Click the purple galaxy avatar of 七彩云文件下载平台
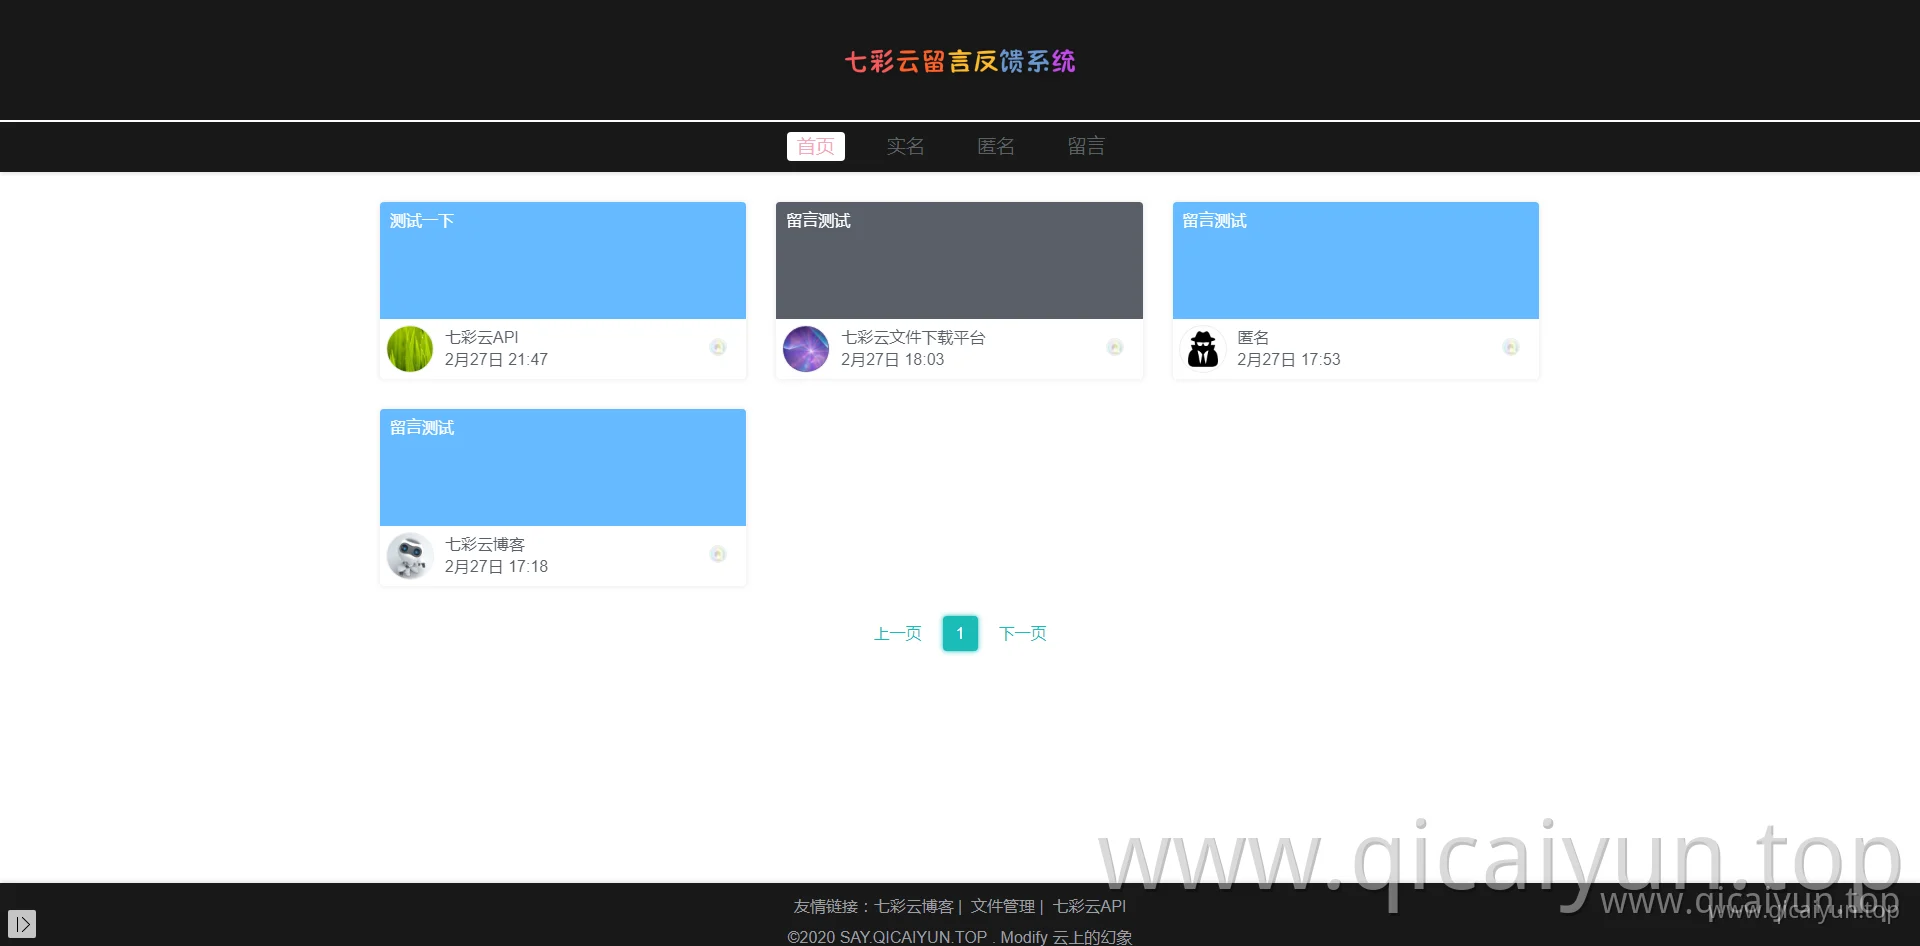 (x=806, y=349)
